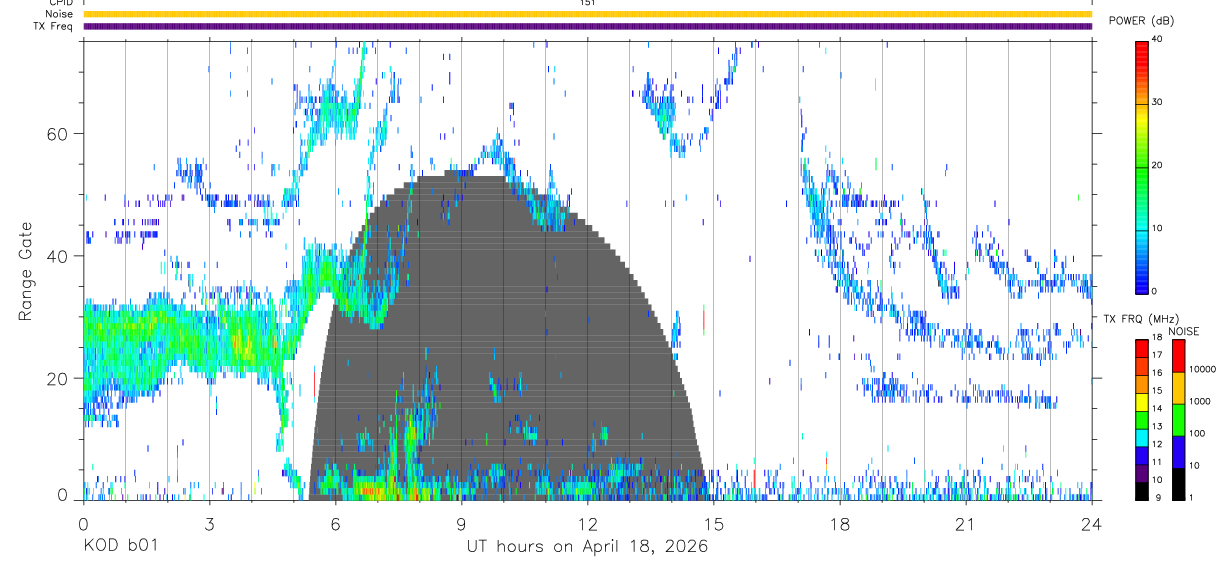
Task: Click the Noise row label at top
Action: click(x=60, y=14)
